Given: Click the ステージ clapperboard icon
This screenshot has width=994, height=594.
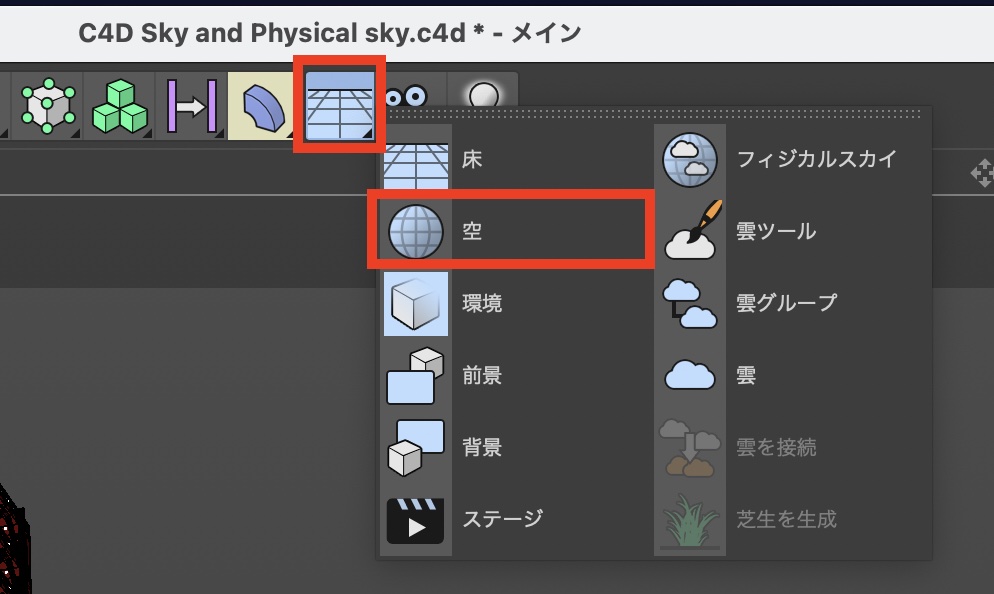Looking at the screenshot, I should (x=415, y=519).
